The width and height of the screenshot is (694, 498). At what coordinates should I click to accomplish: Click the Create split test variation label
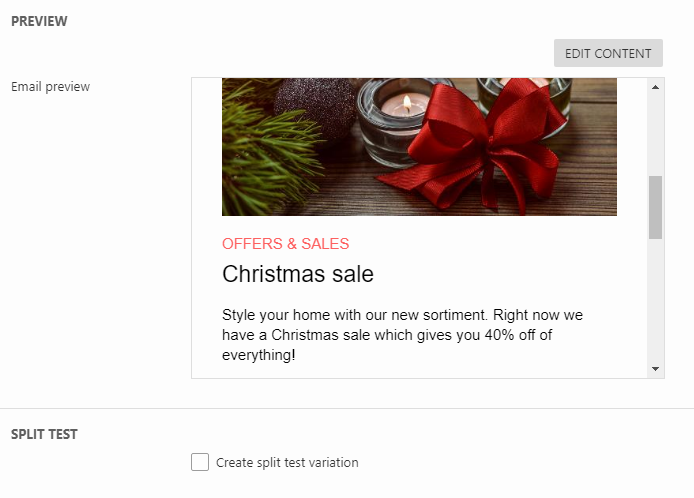[287, 463]
